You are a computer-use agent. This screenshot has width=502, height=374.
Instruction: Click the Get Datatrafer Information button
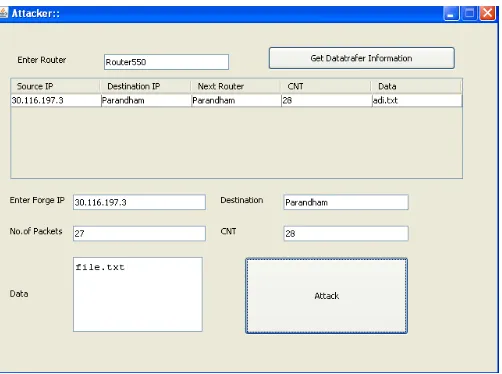[362, 58]
